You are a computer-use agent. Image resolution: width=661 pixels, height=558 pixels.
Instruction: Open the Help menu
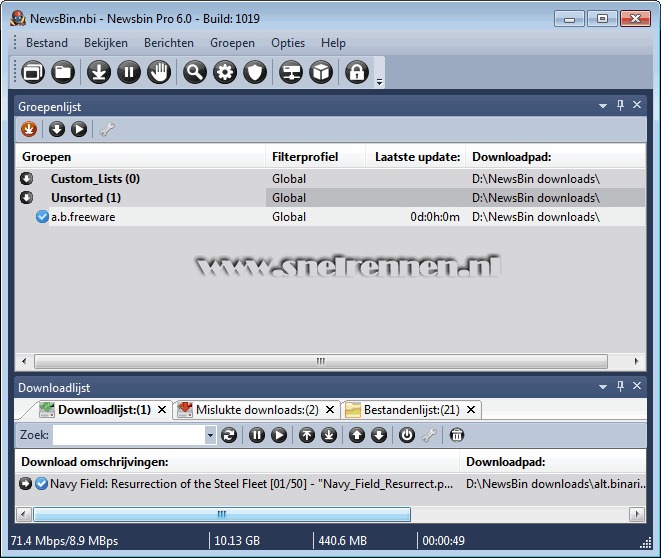pyautogui.click(x=333, y=43)
